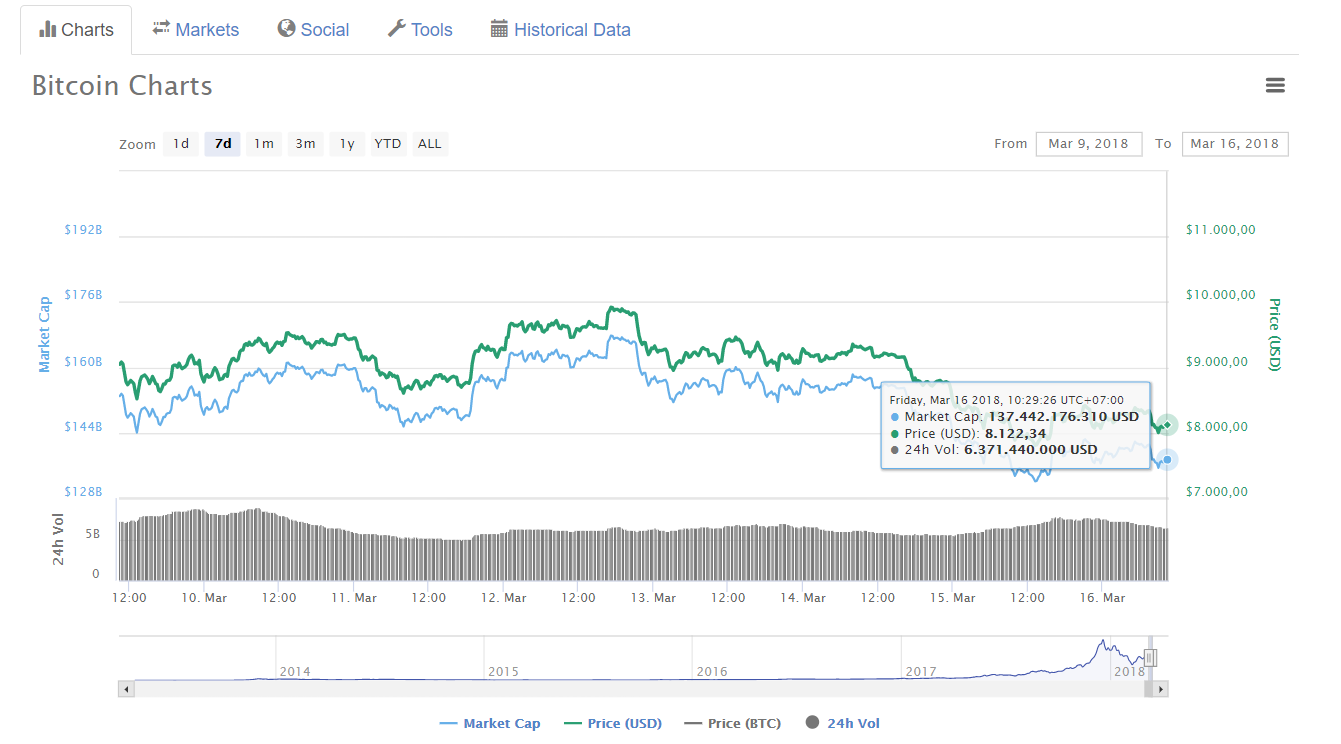
Task: Open the chart hamburger menu
Action: (1275, 86)
